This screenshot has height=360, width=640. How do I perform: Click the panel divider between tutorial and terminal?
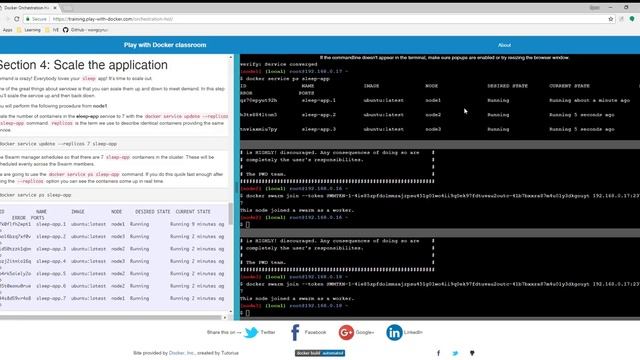pos(237,187)
